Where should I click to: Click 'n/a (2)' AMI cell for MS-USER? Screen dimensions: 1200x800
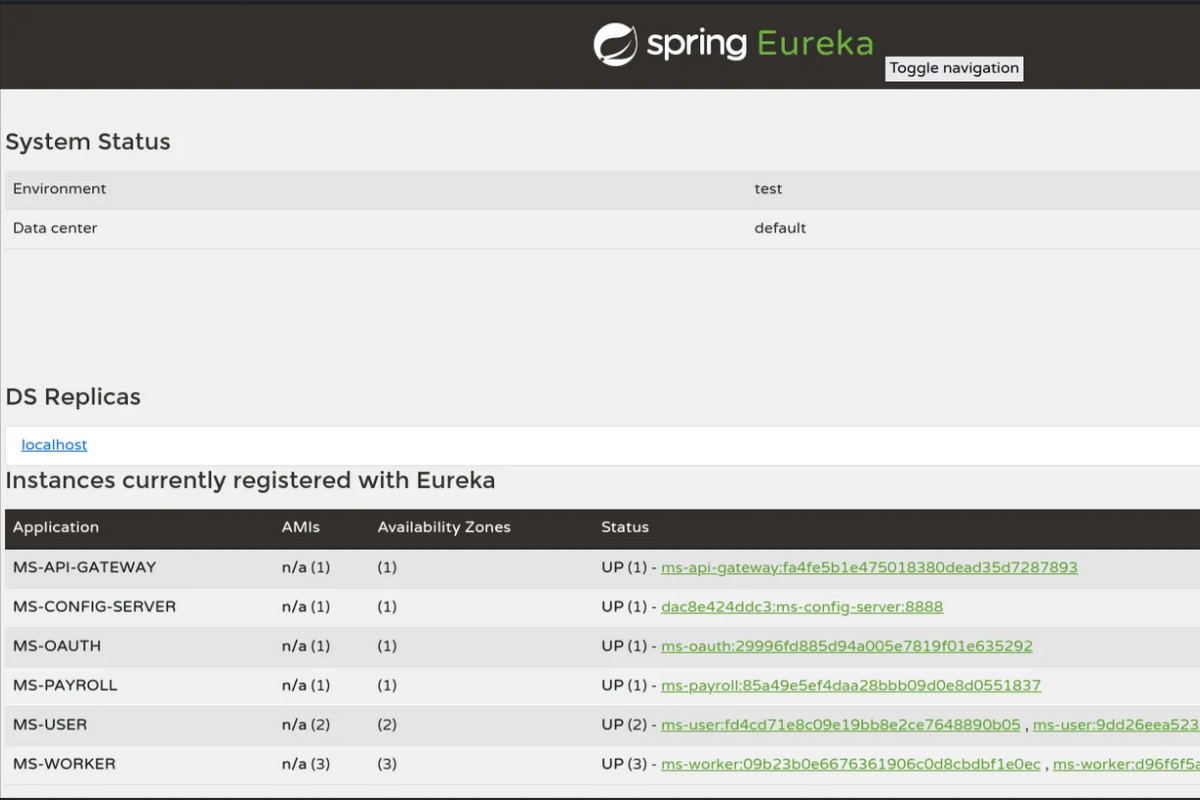pyautogui.click(x=306, y=725)
